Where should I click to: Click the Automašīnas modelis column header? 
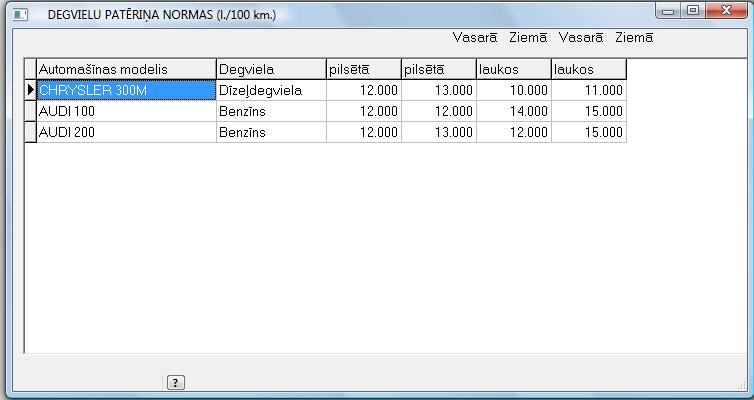pyautogui.click(x=126, y=69)
